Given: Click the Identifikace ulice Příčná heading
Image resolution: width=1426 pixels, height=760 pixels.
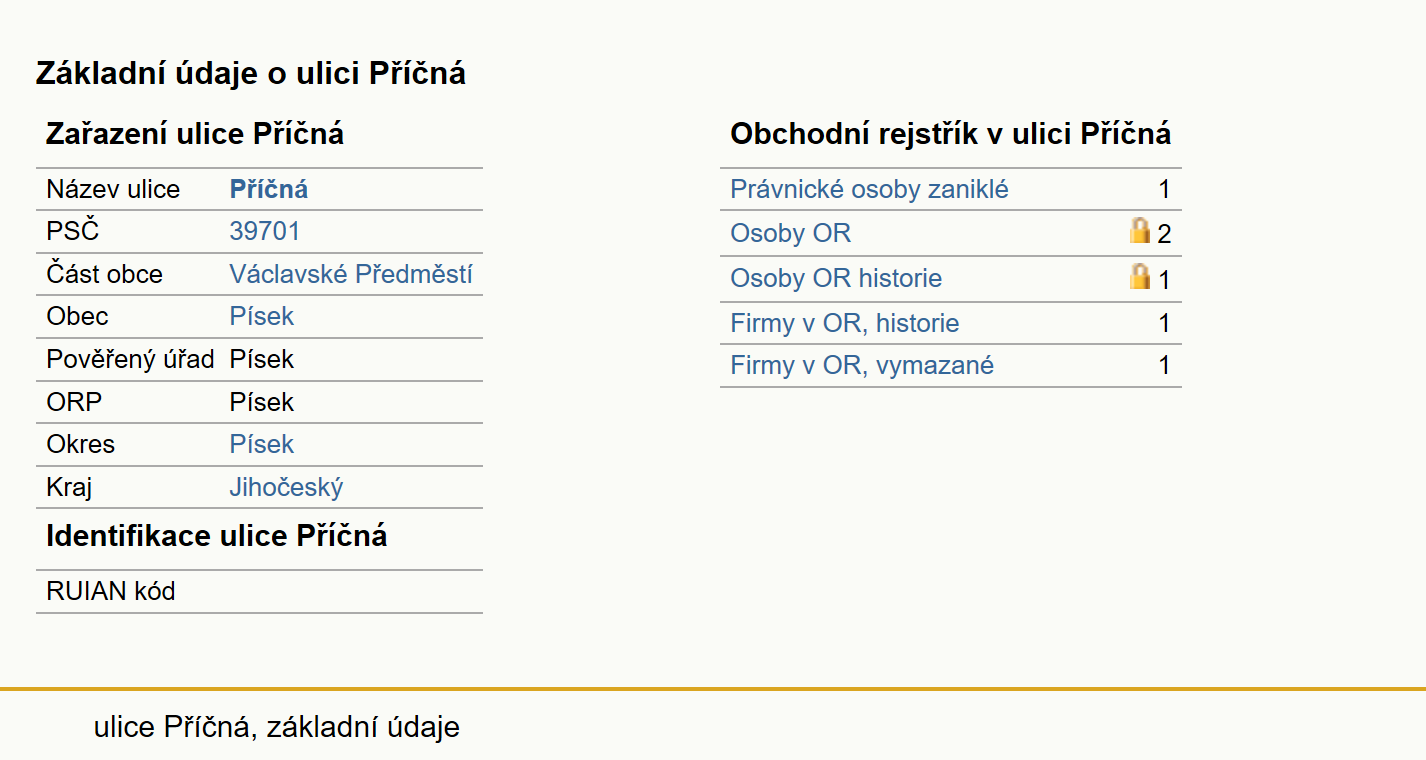Looking at the screenshot, I should [217, 536].
